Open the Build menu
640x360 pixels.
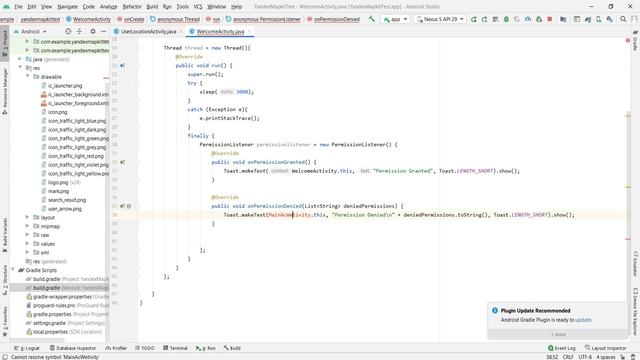coord(152,7)
